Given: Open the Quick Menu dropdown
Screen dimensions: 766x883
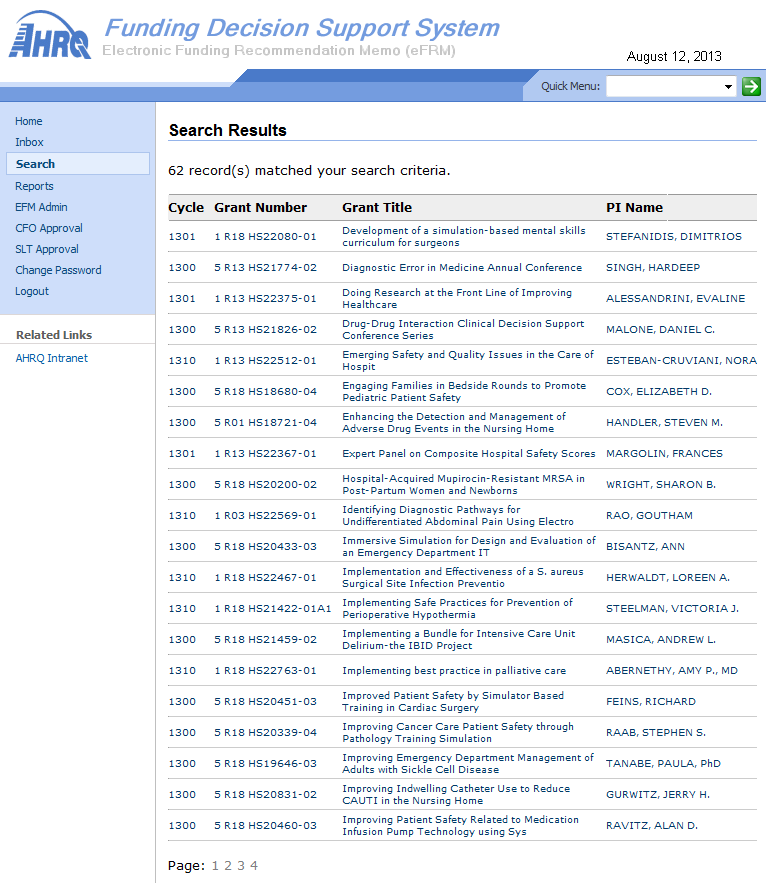Looking at the screenshot, I should (671, 86).
